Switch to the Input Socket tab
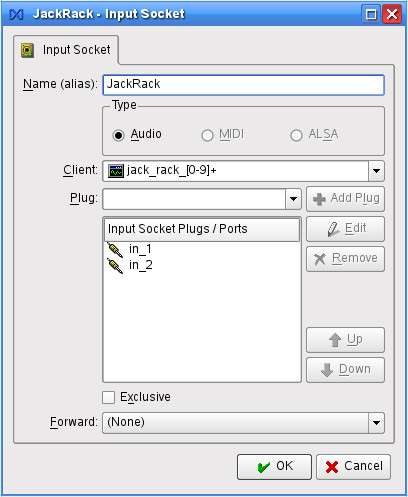 [66, 50]
